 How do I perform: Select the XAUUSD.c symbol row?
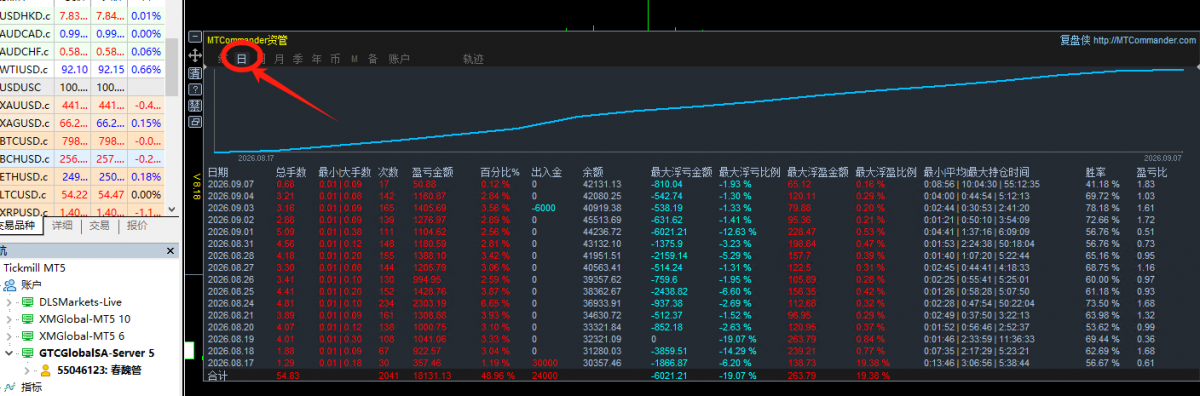click(82, 105)
